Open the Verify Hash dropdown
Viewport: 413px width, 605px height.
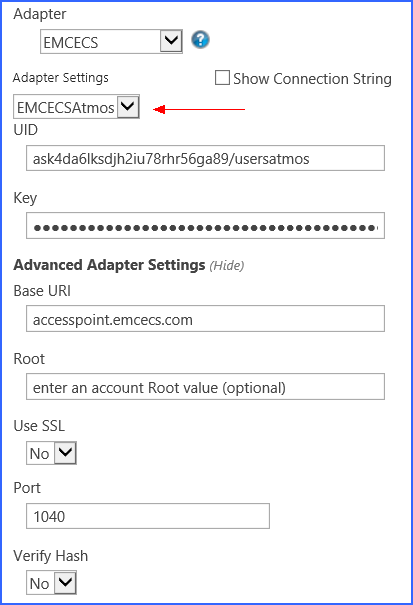click(x=51, y=583)
